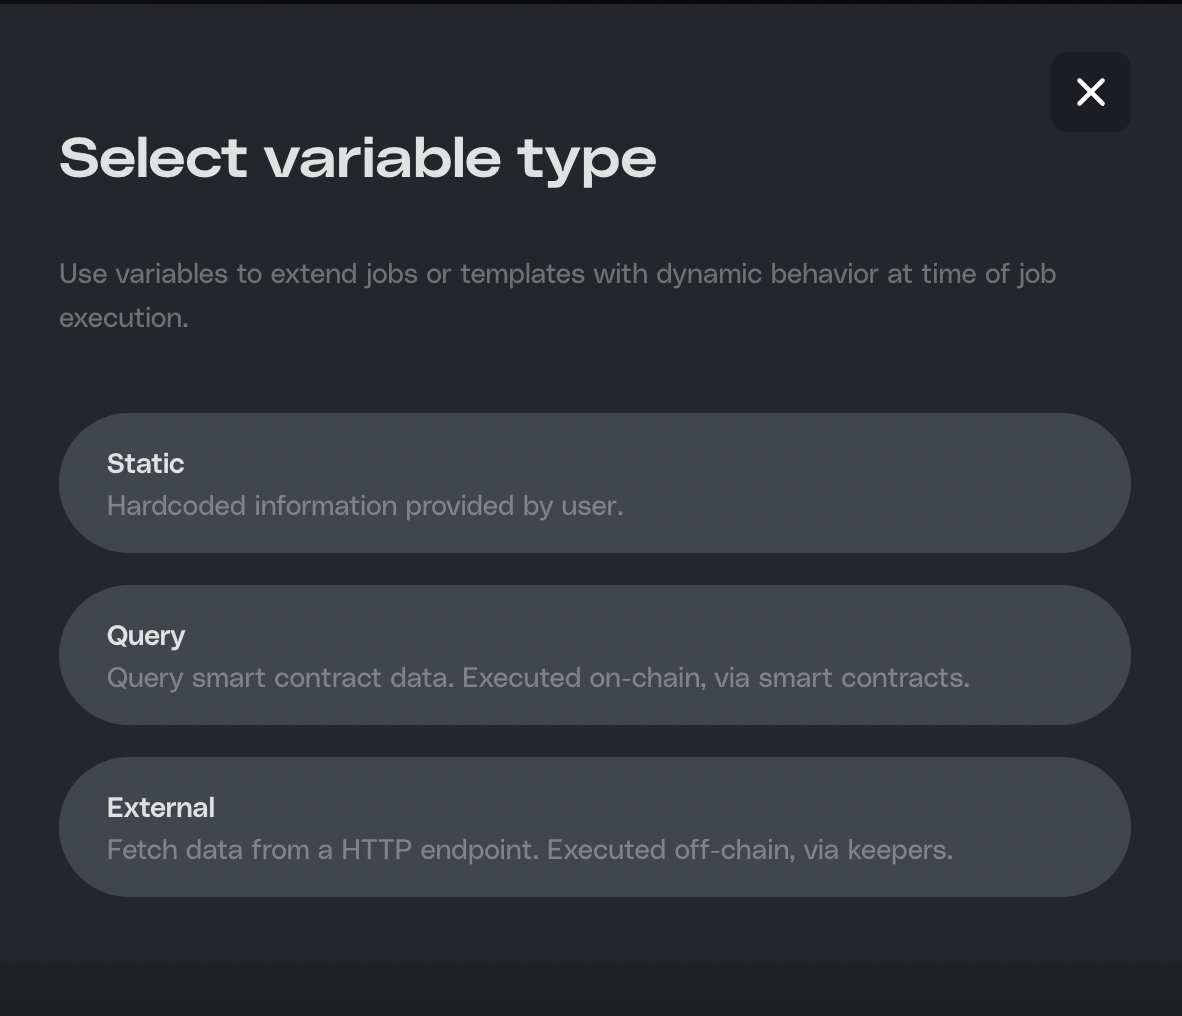Close the Select variable type dialog

pyautogui.click(x=1090, y=92)
